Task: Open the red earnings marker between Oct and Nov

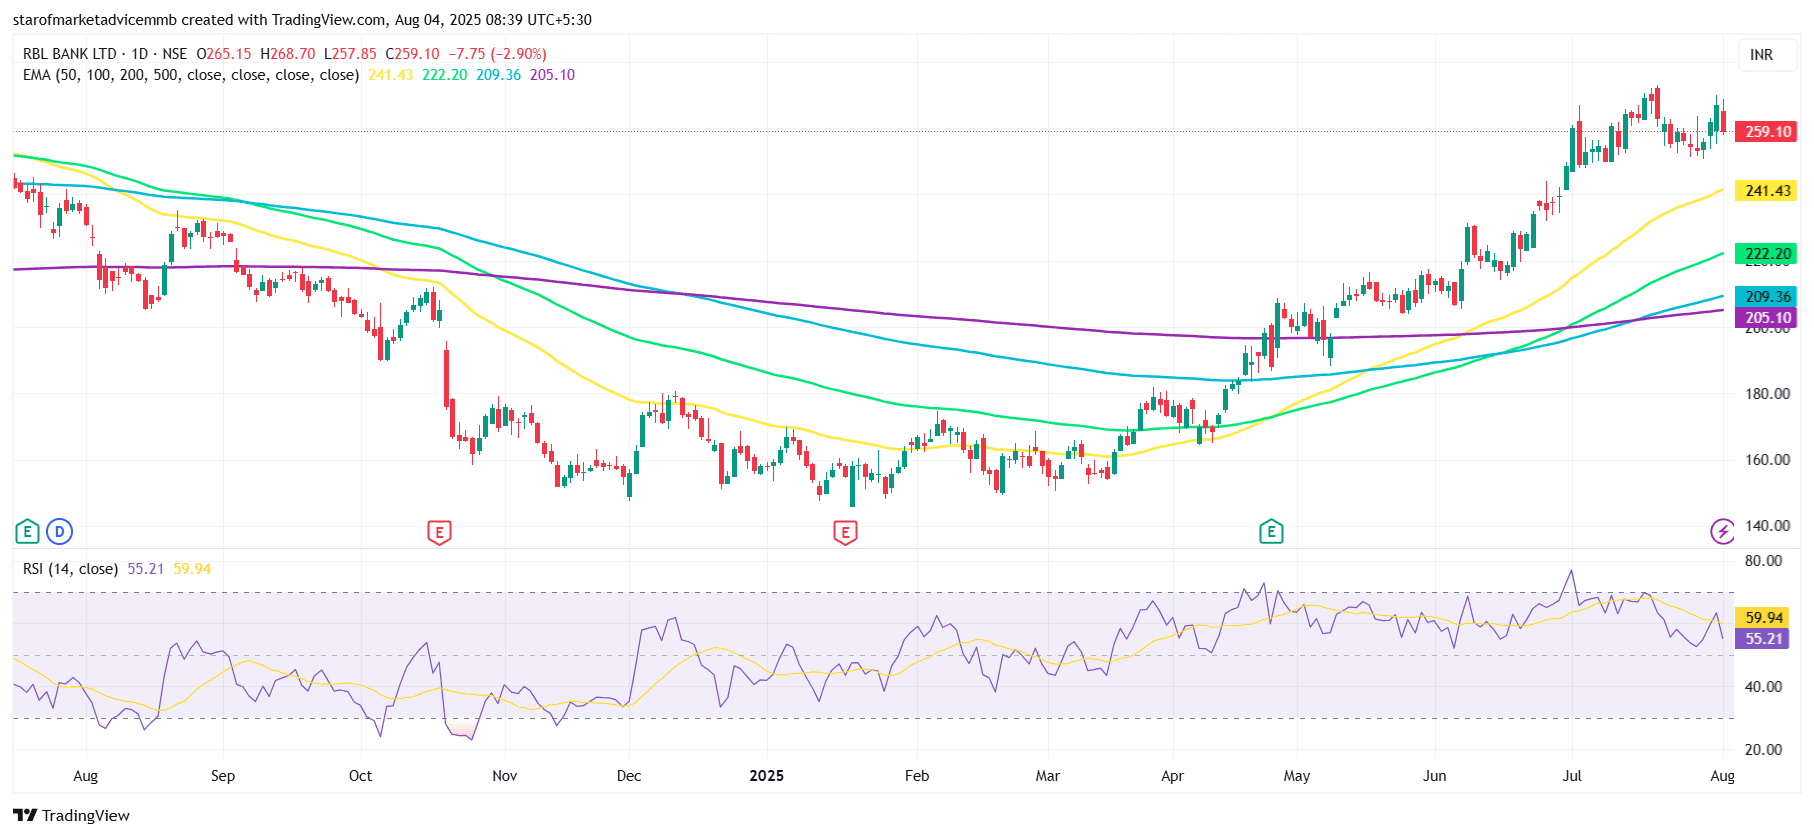Action: click(439, 532)
